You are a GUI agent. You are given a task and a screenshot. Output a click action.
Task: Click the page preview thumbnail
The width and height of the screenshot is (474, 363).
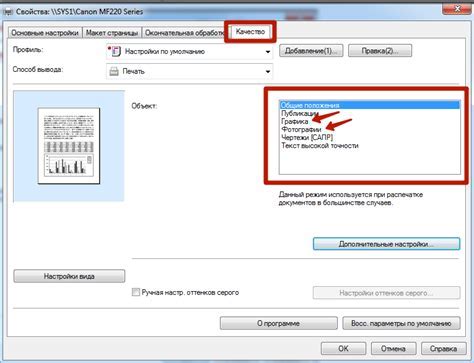tap(69, 146)
